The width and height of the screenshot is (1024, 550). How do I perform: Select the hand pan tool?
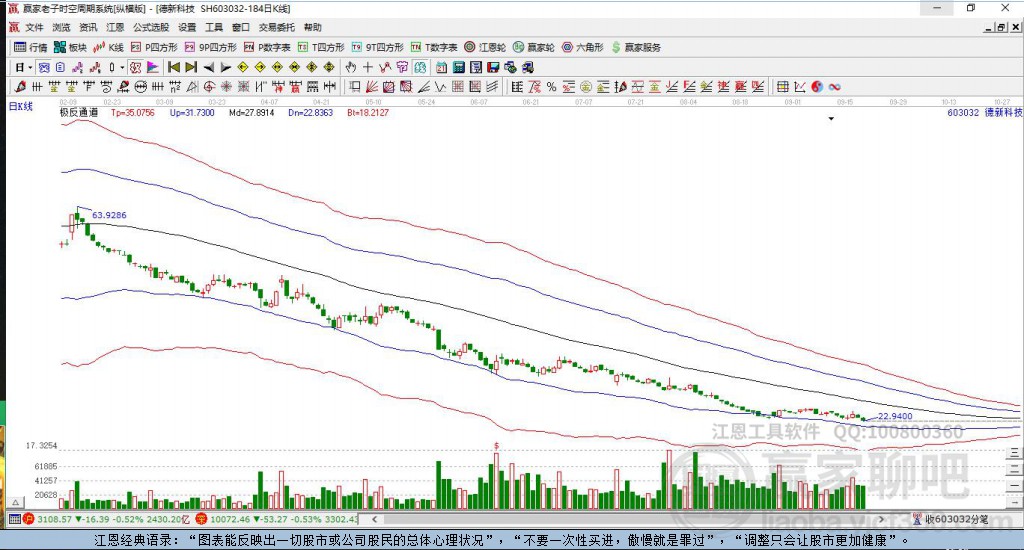click(x=351, y=67)
